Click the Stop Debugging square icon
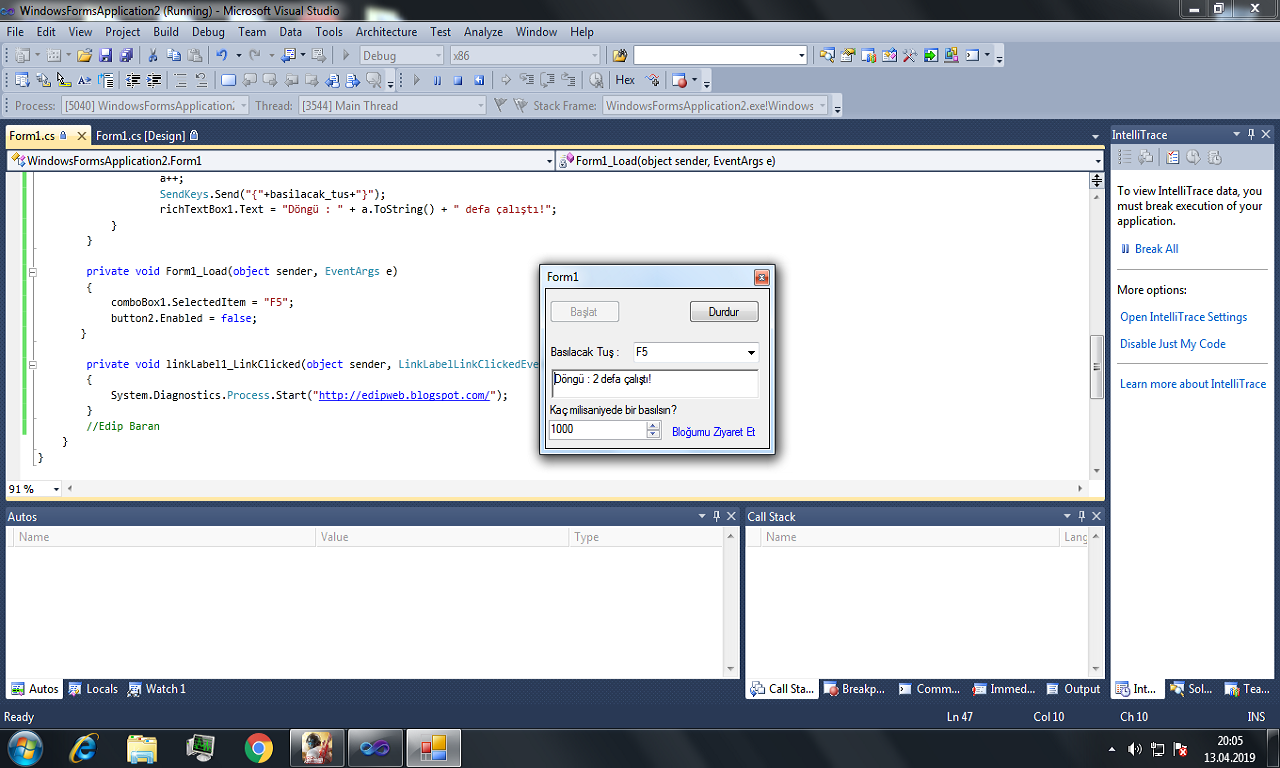 click(458, 80)
